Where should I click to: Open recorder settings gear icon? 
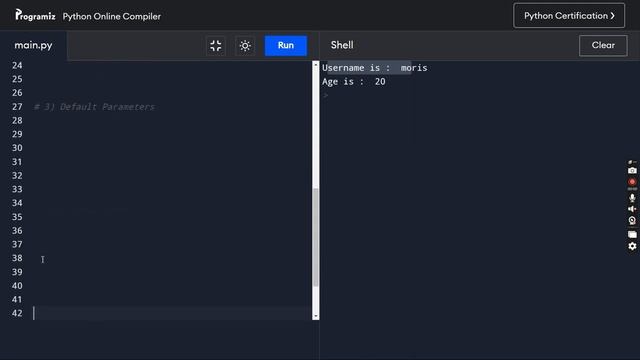(632, 246)
